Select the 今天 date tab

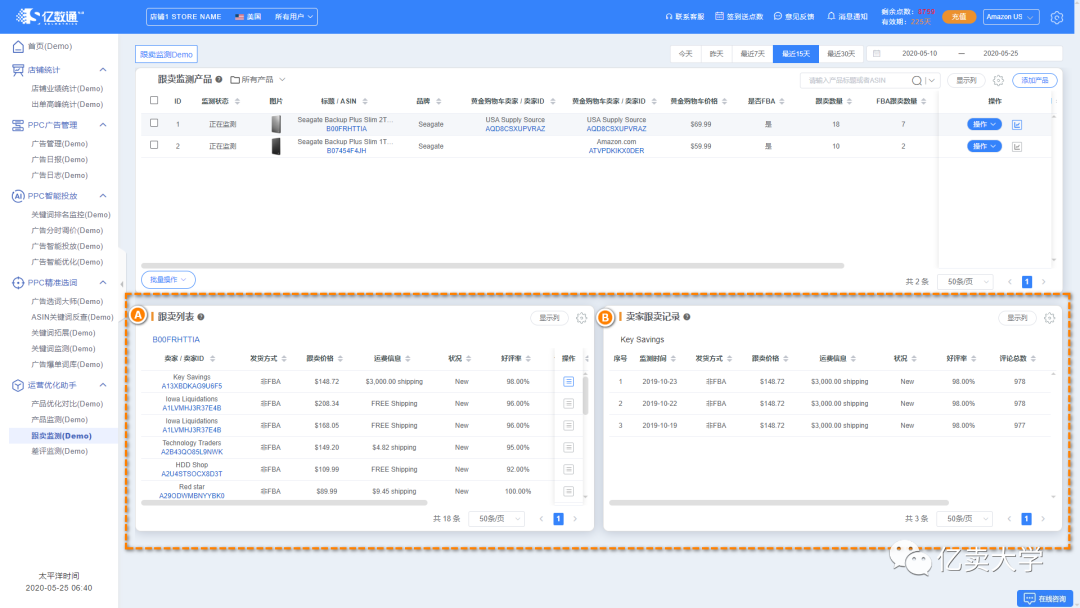tap(685, 54)
